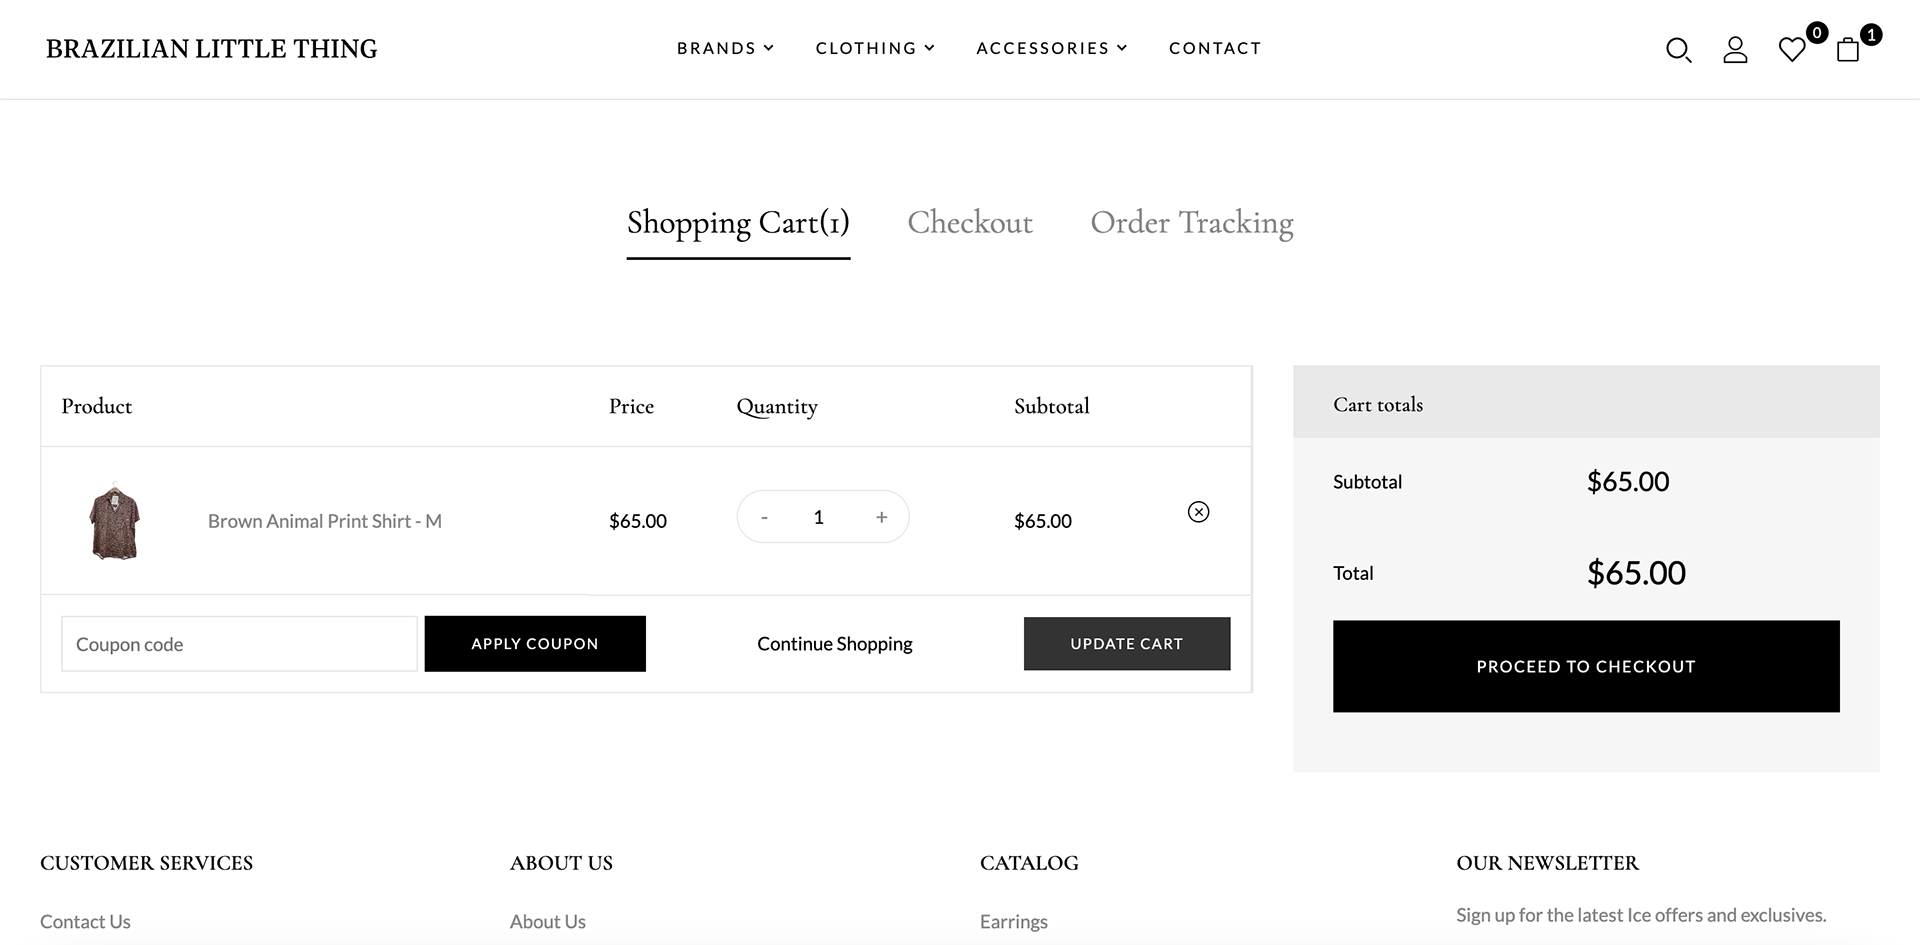Click the shirt product thumbnail
Screen dimensions: 1920x945
115,521
